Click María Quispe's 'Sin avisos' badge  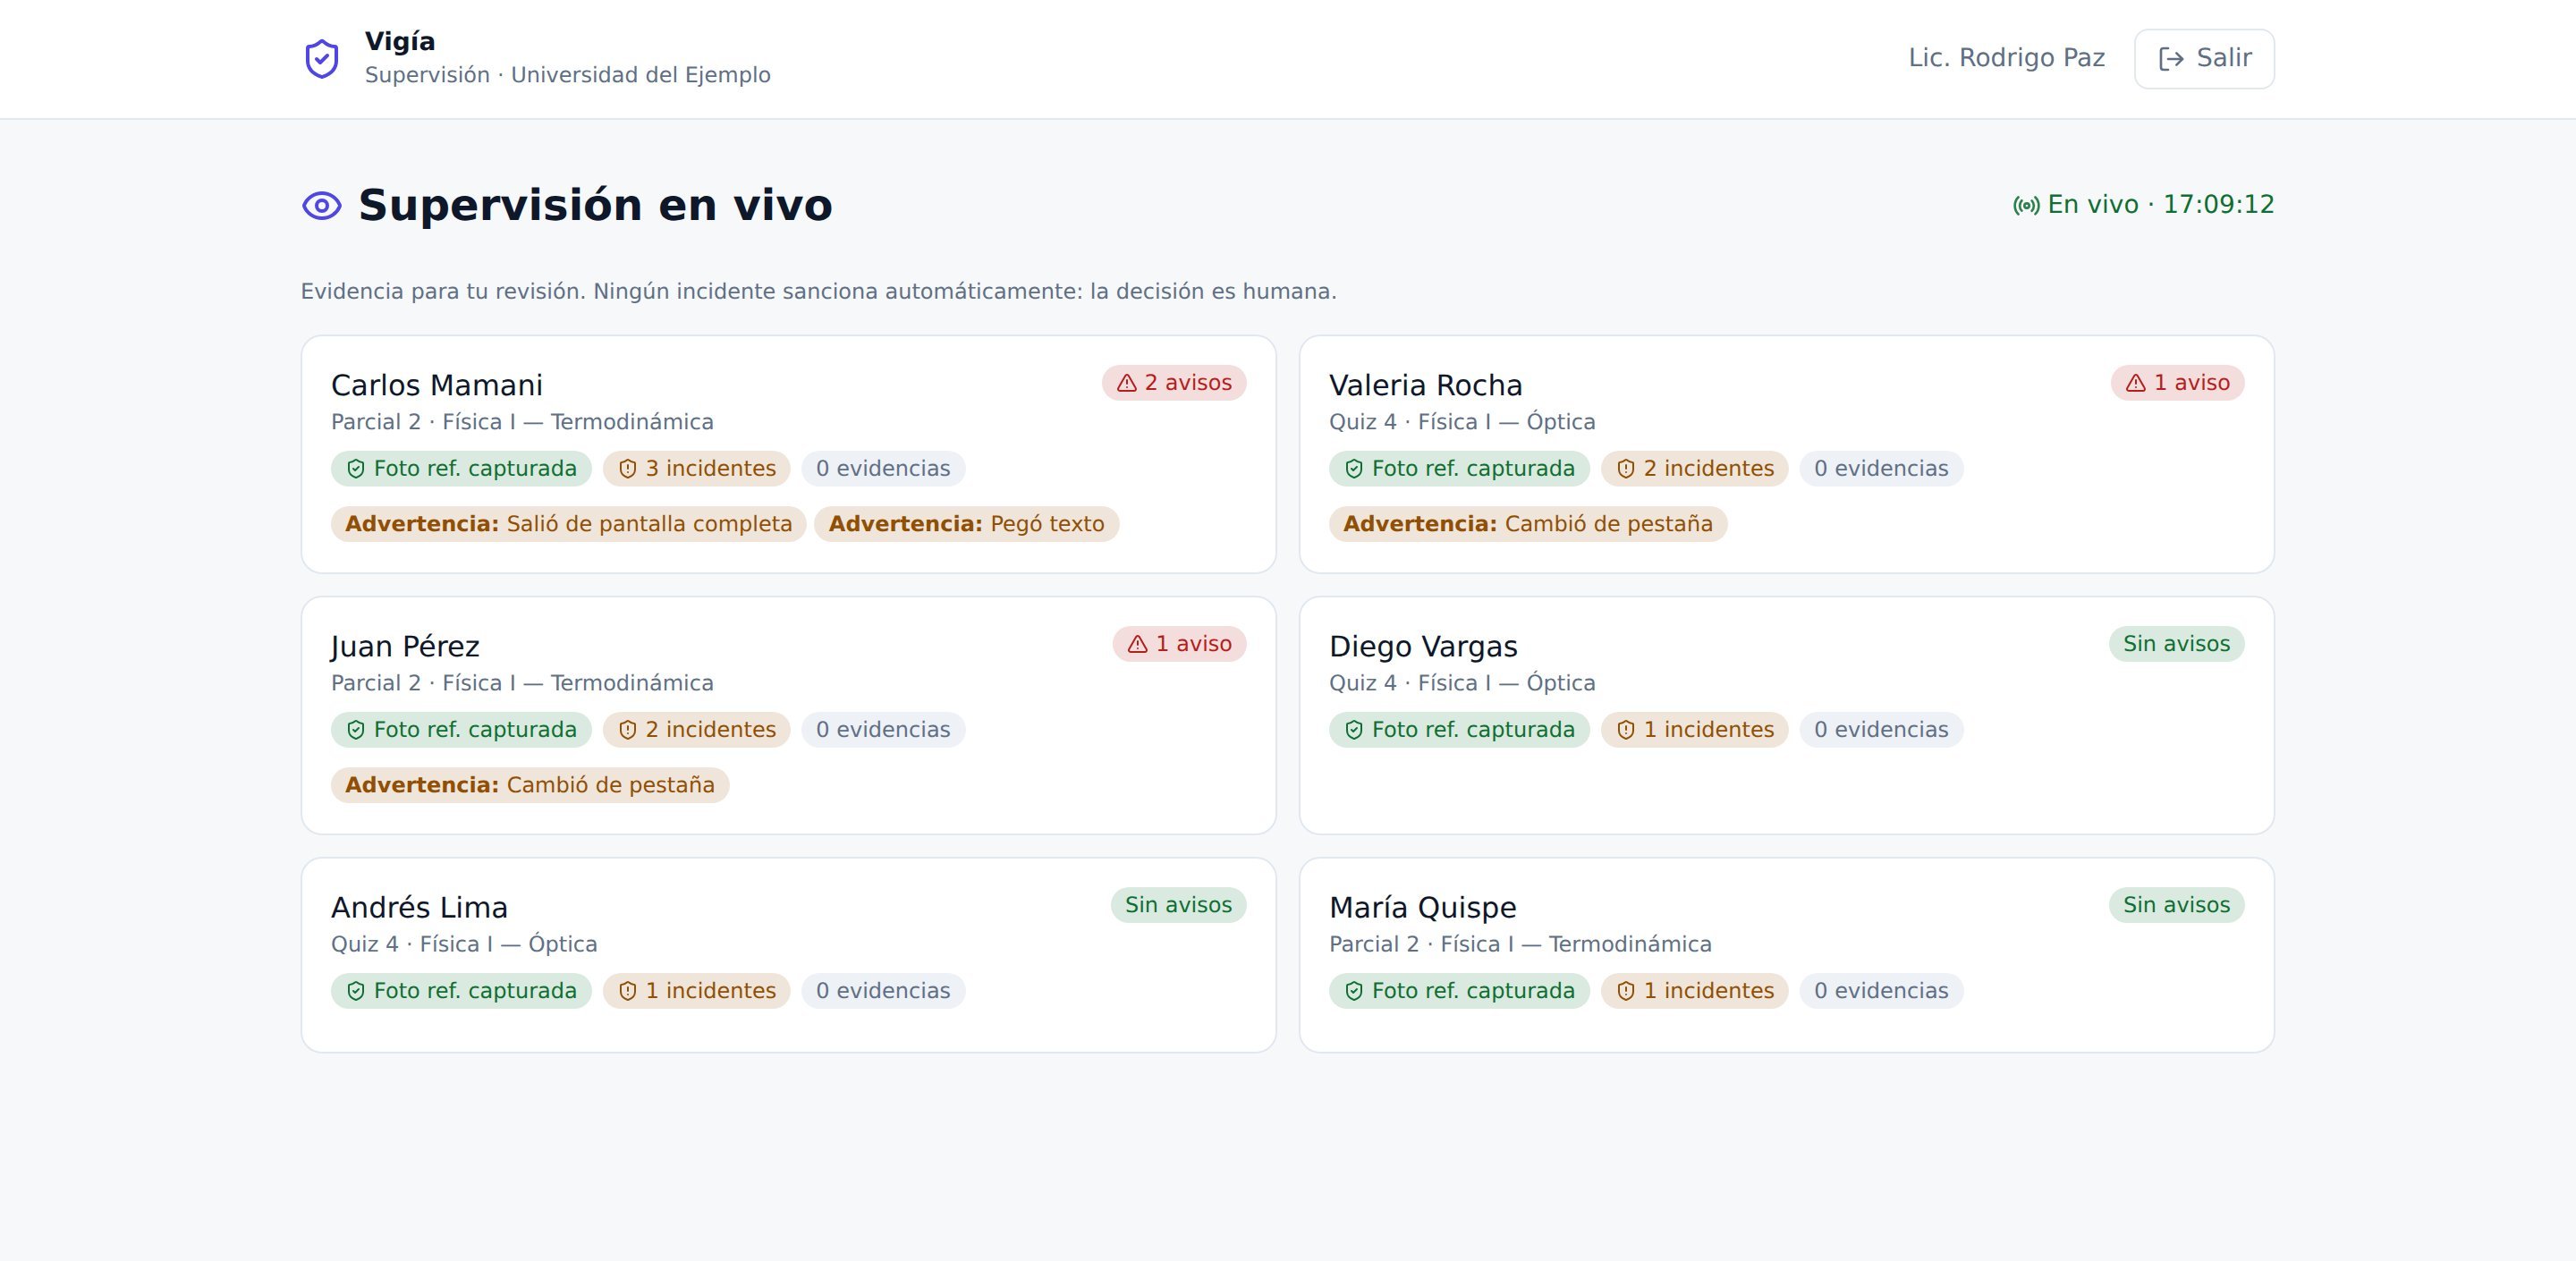click(2176, 905)
